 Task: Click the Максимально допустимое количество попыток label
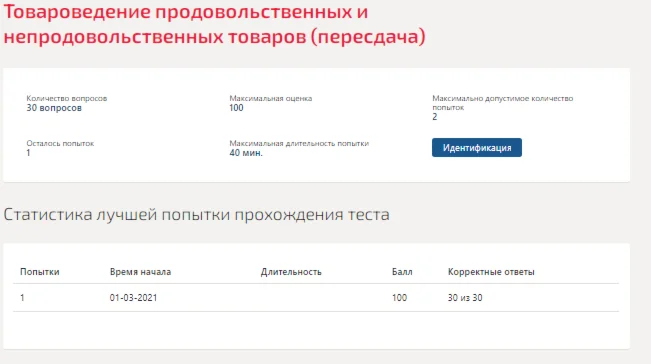click(x=503, y=103)
